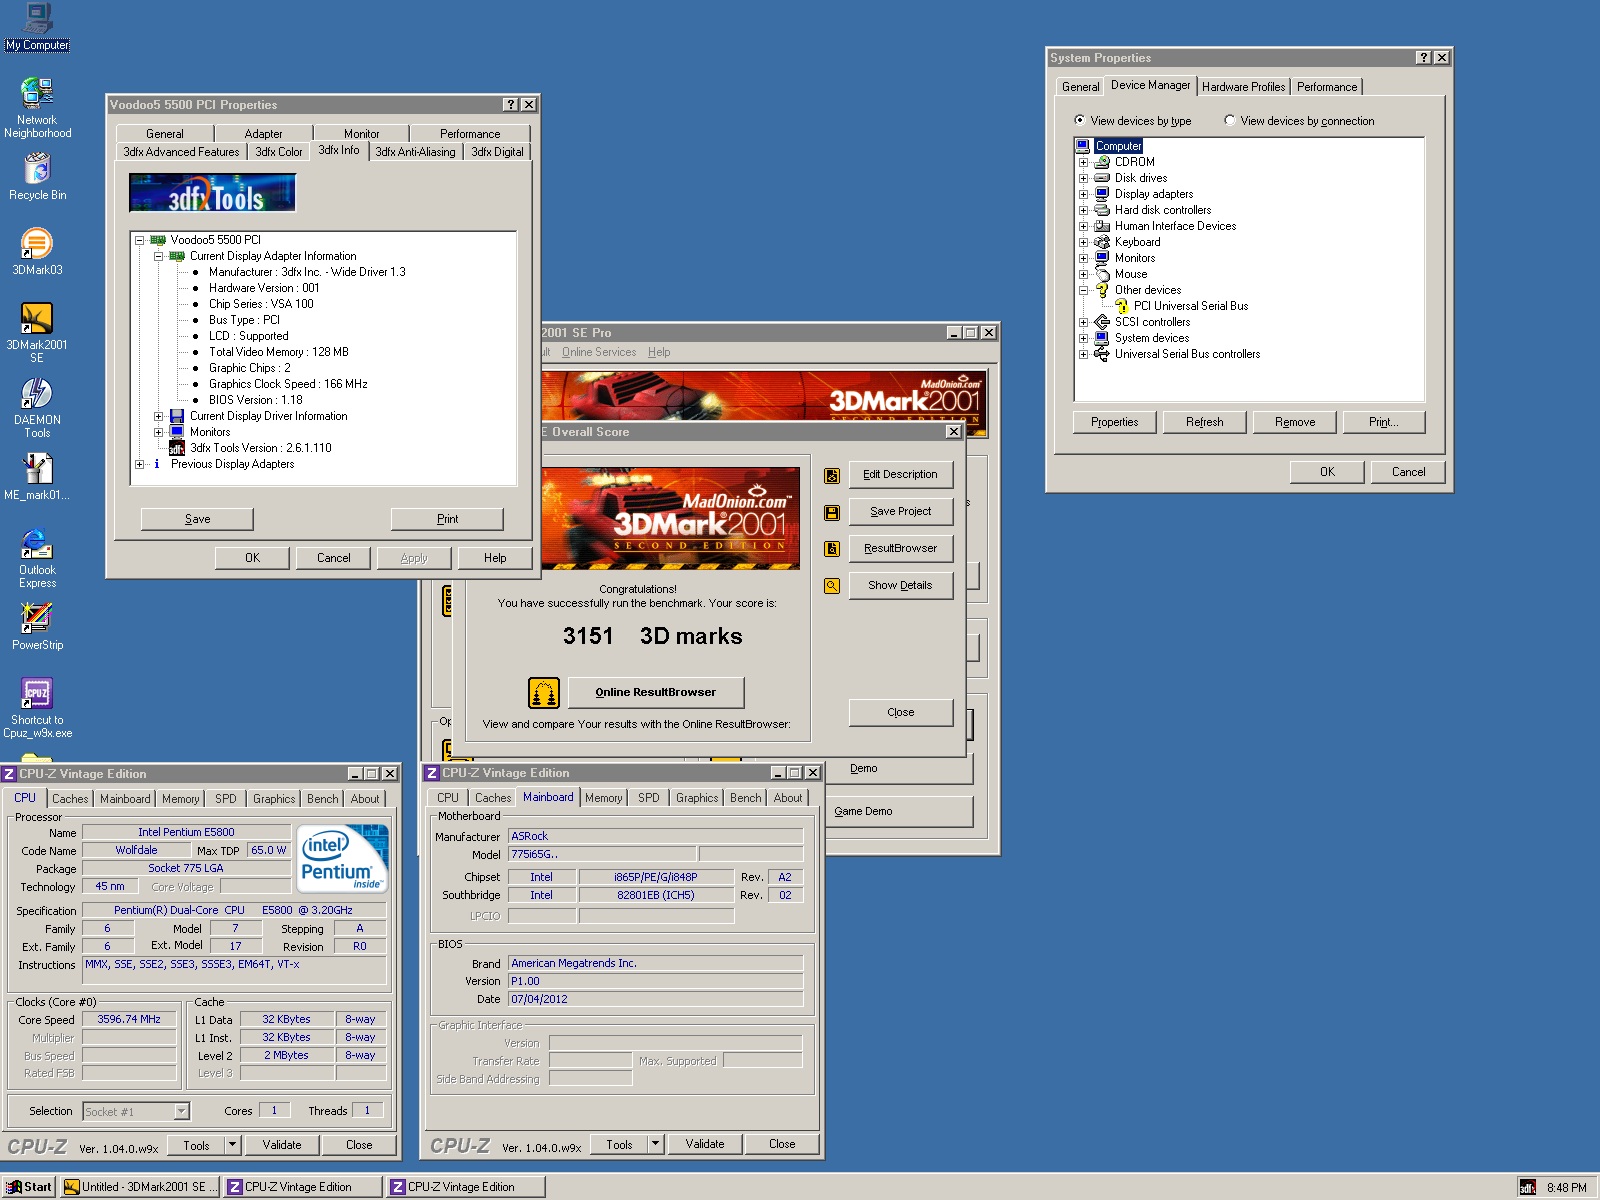Click the ResultBrowser icon in 3DMark
1600x1200 pixels.
click(x=832, y=549)
